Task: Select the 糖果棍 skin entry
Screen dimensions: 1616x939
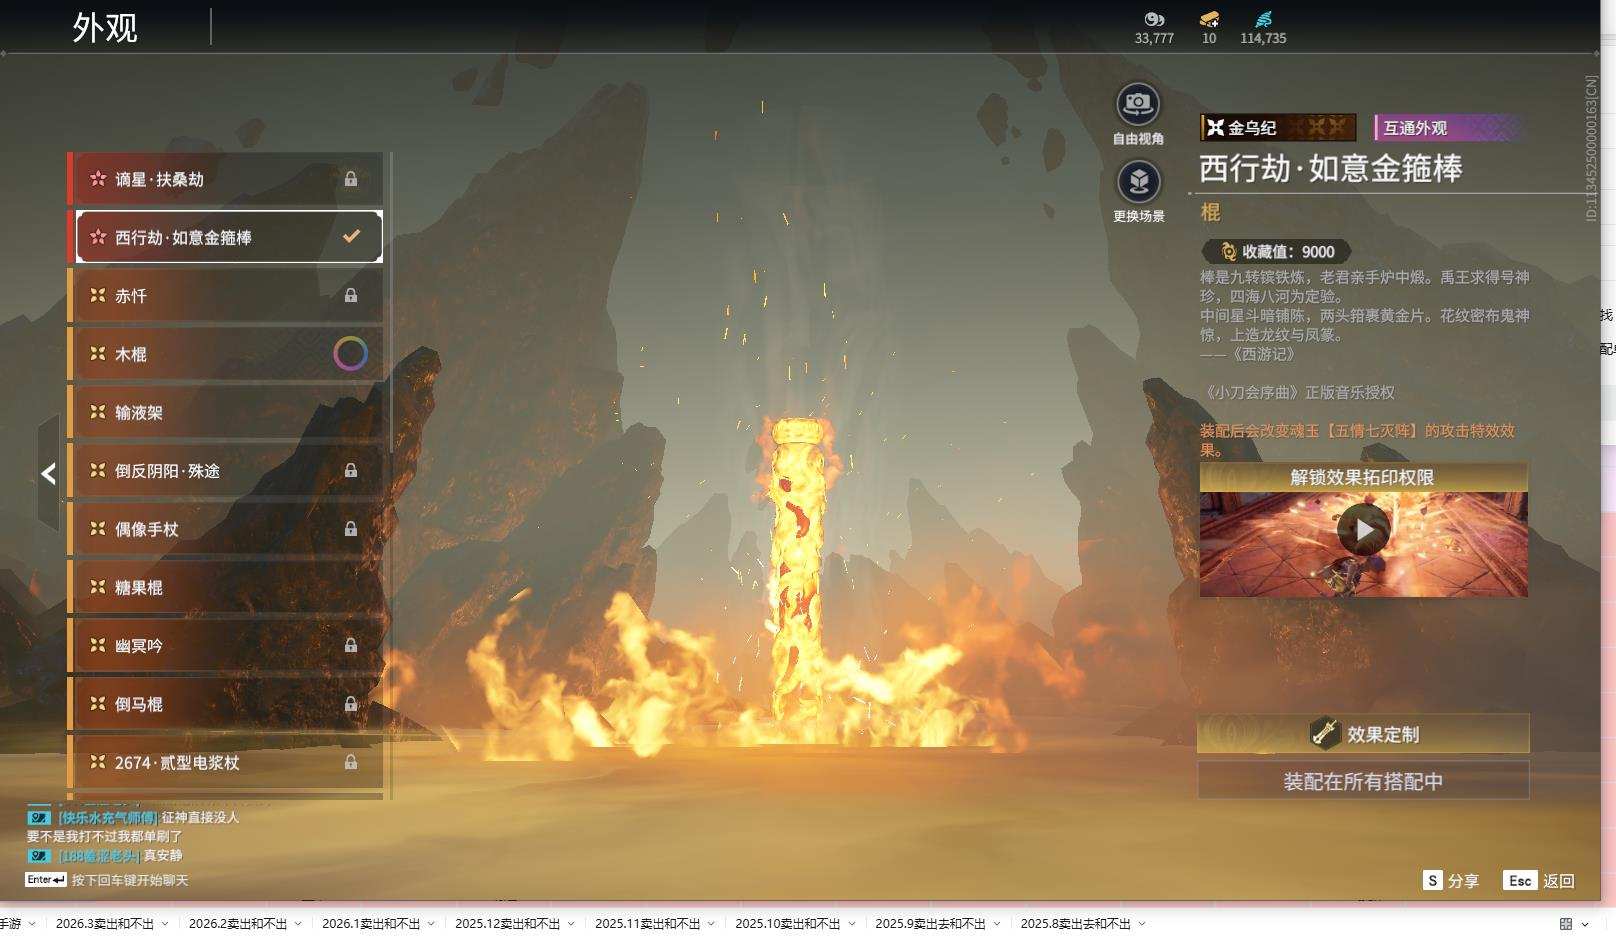Action: (225, 588)
